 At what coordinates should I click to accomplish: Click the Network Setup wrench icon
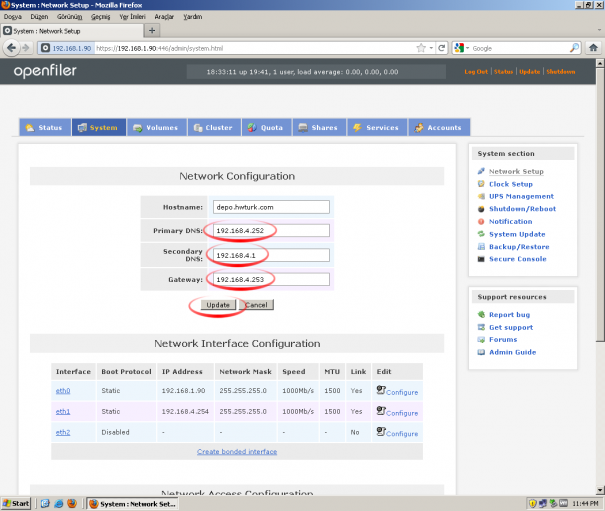[x=481, y=171]
